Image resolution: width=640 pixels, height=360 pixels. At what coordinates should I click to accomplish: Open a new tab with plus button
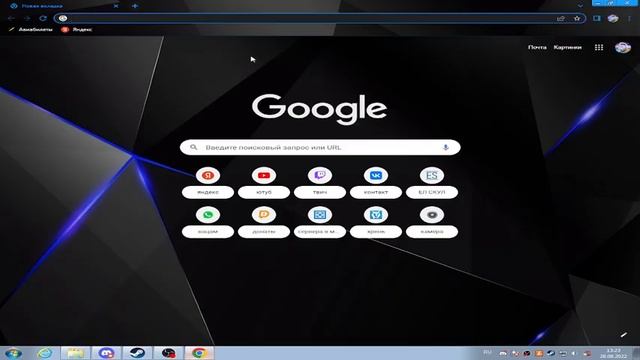click(135, 6)
